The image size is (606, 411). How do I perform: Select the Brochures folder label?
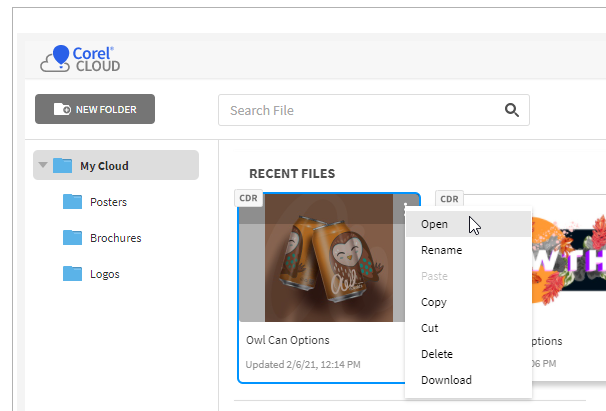116,238
